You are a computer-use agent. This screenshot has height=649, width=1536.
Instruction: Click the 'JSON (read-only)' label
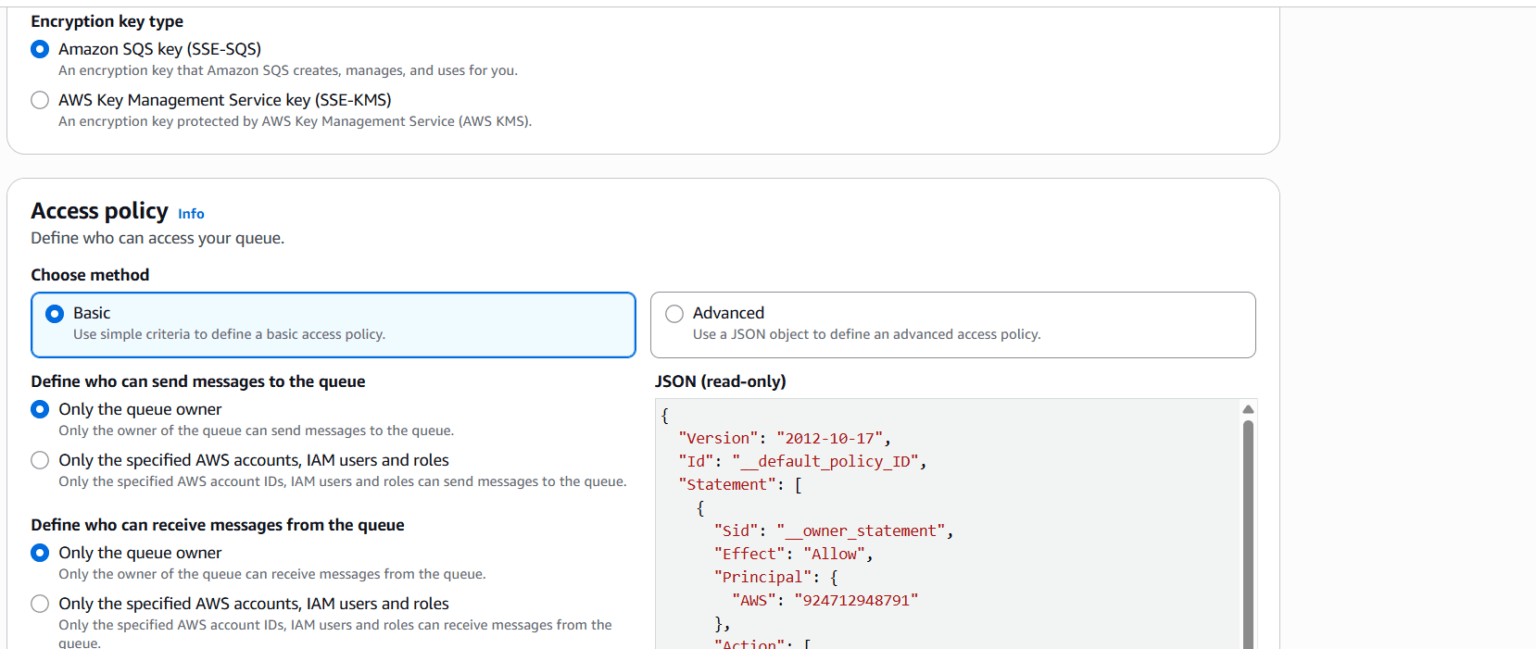coord(720,381)
